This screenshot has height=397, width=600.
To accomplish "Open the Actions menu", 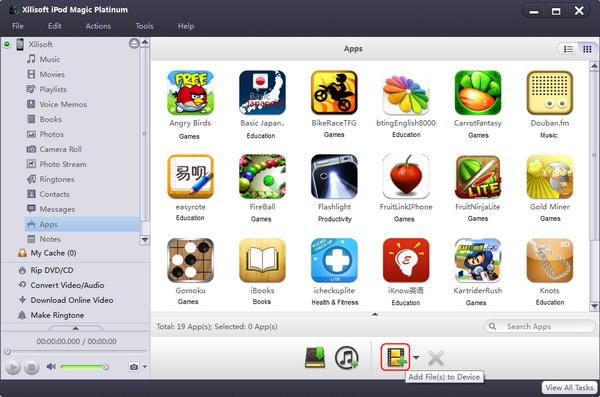I will 98,26.
